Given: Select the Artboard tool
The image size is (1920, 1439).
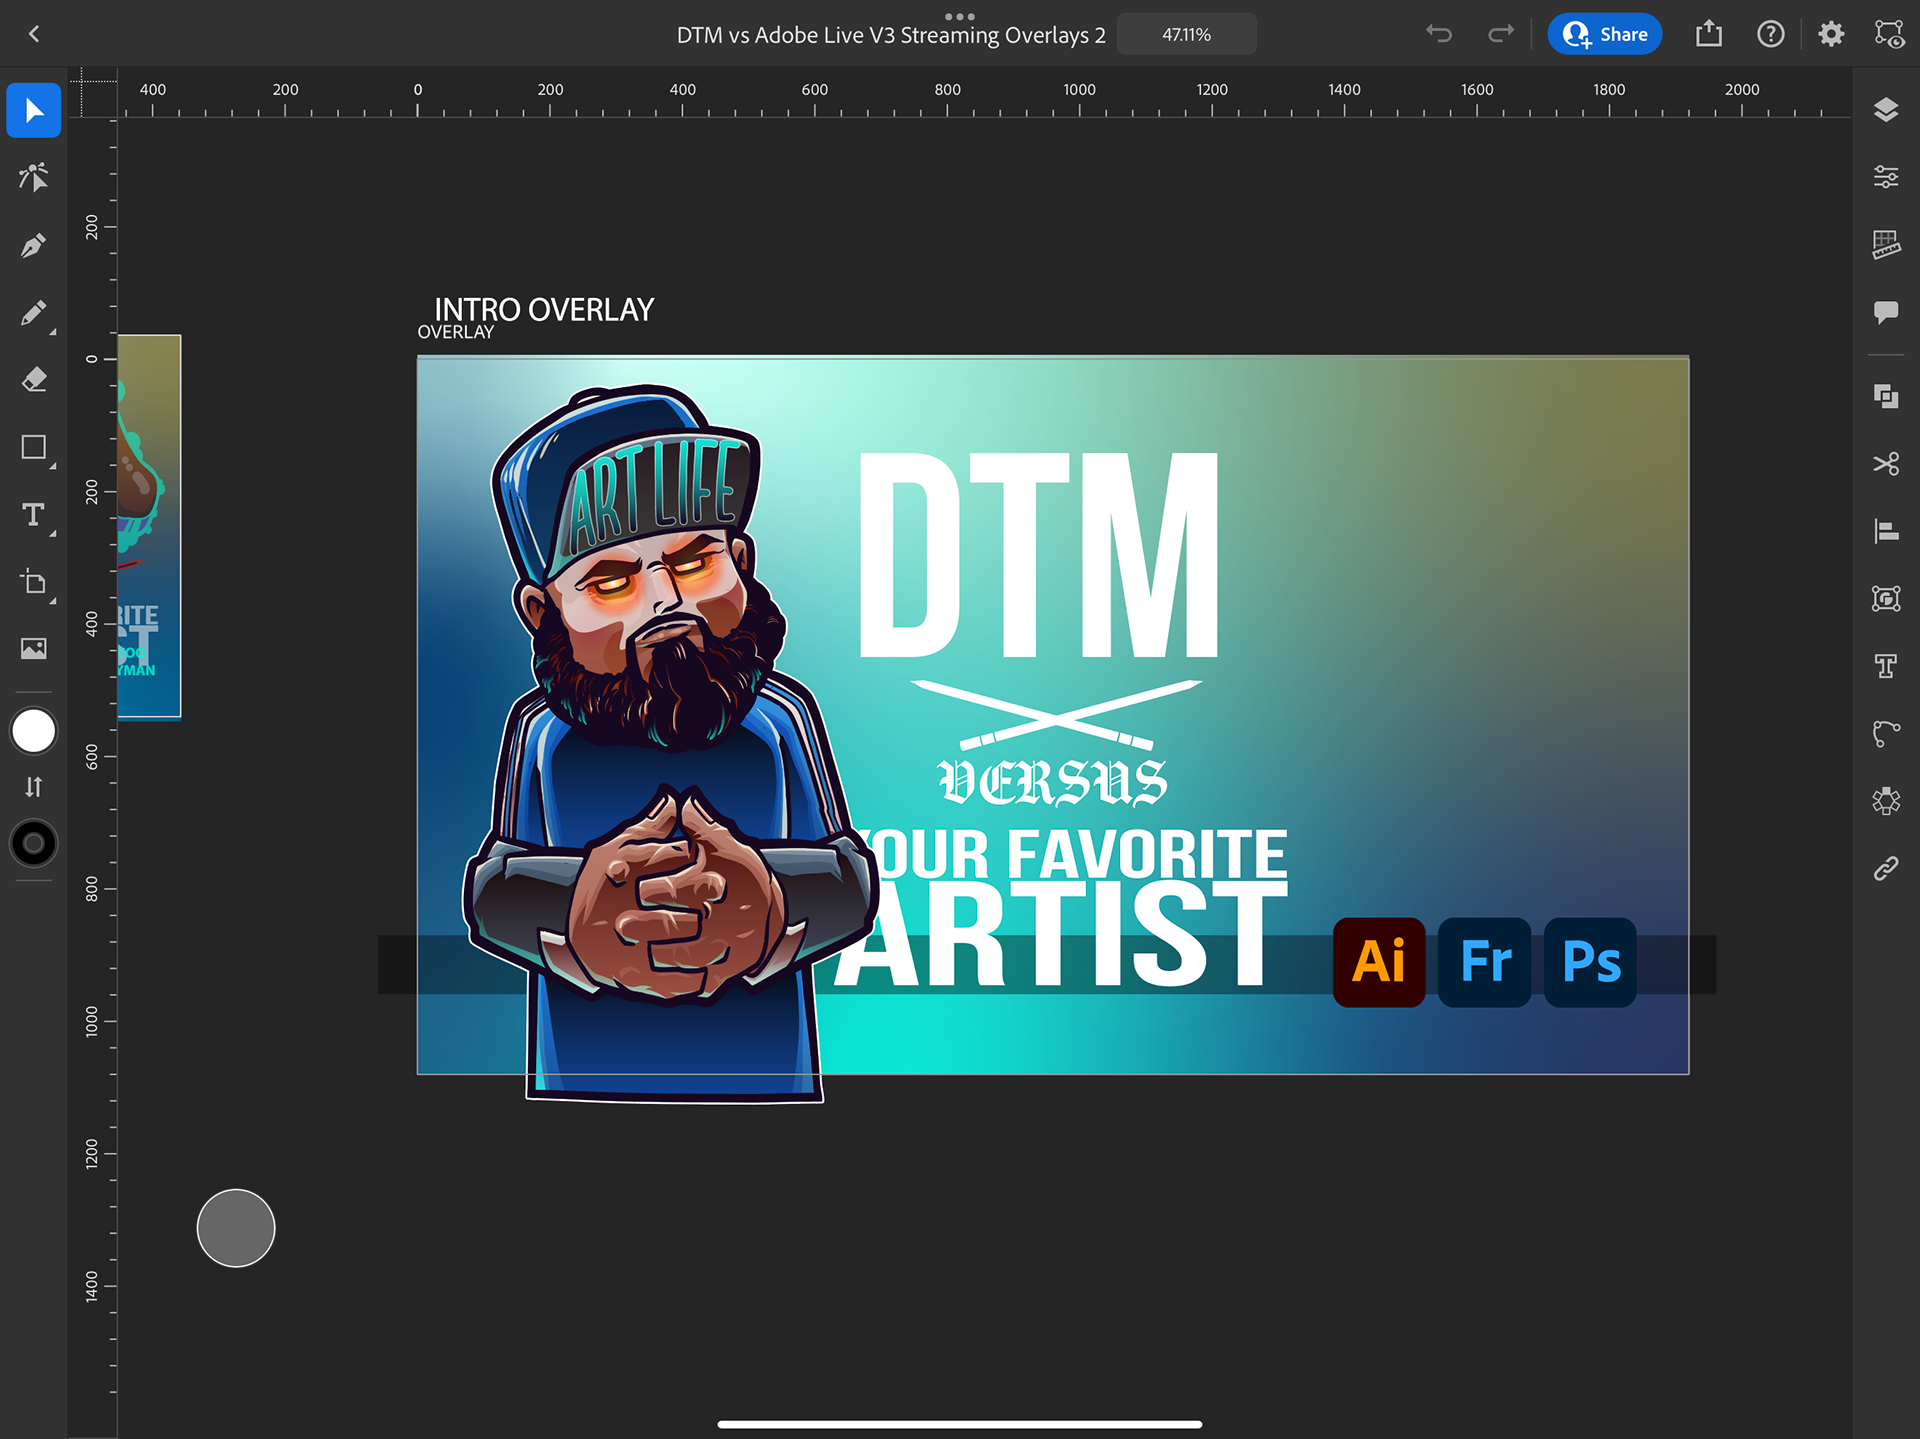Looking at the screenshot, I should pyautogui.click(x=33, y=582).
